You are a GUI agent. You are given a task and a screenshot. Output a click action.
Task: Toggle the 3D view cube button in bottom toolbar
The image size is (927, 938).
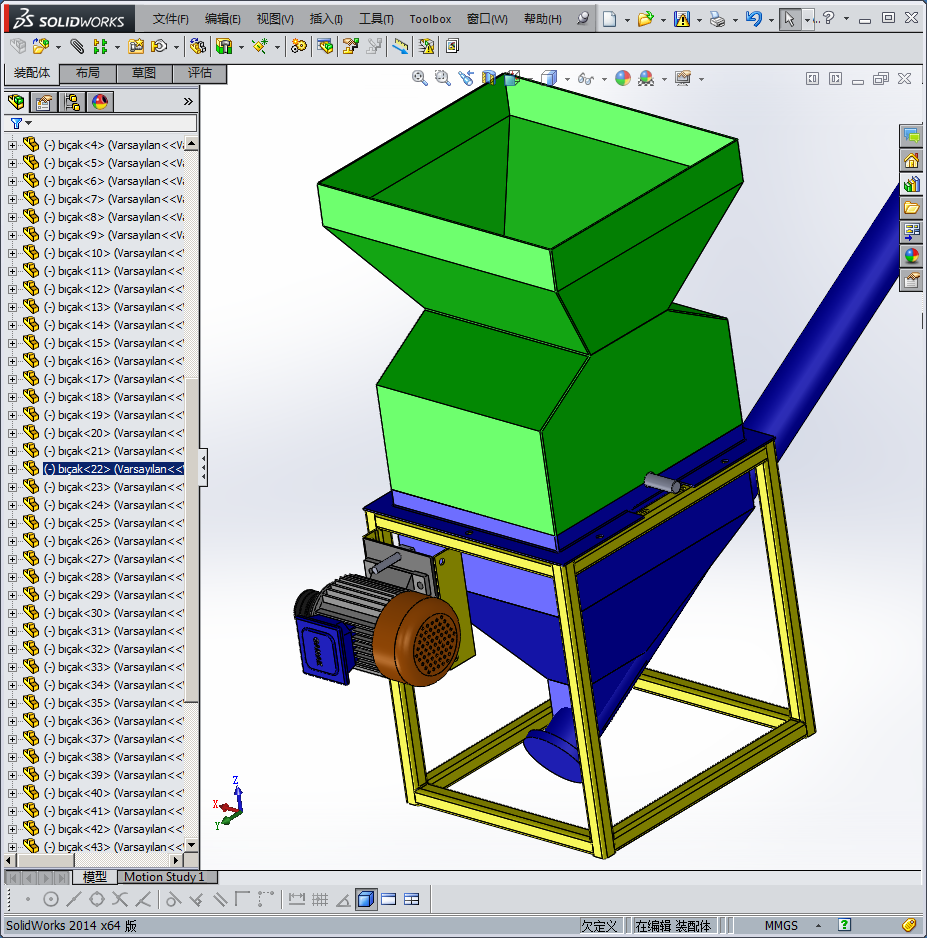tap(366, 899)
